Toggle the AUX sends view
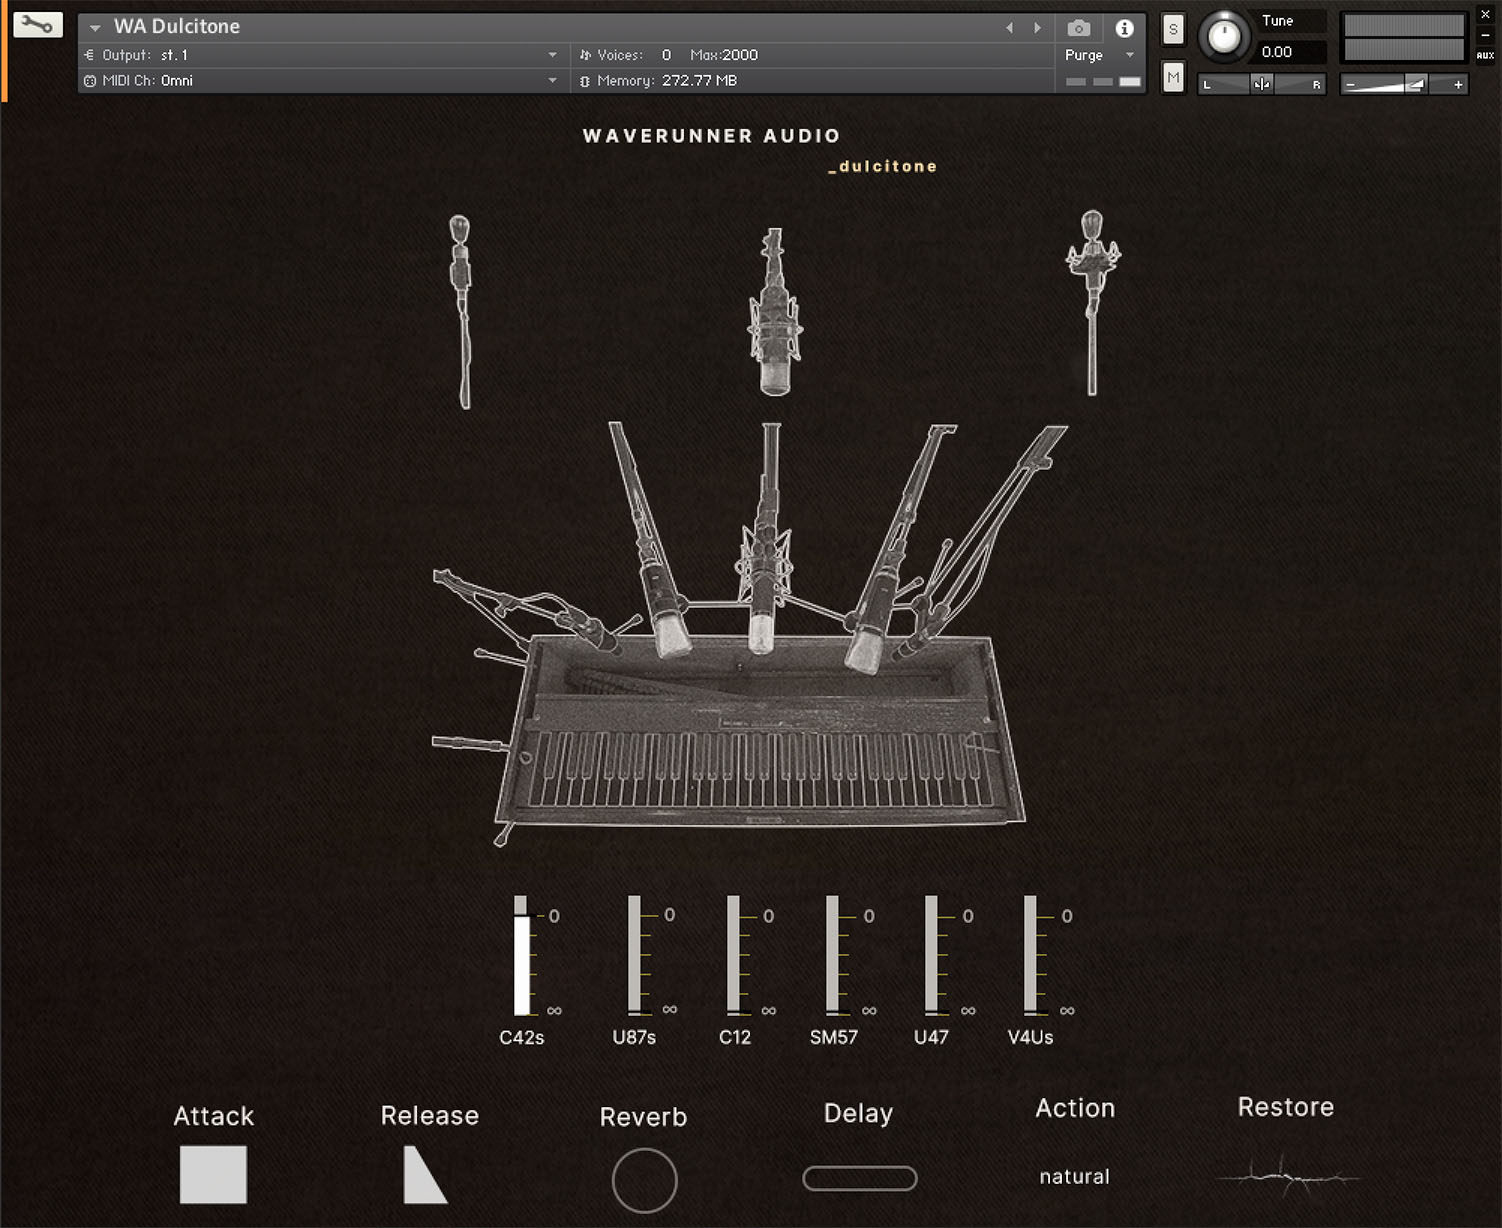Screen dimensions: 1502x1228 click(x=1485, y=56)
